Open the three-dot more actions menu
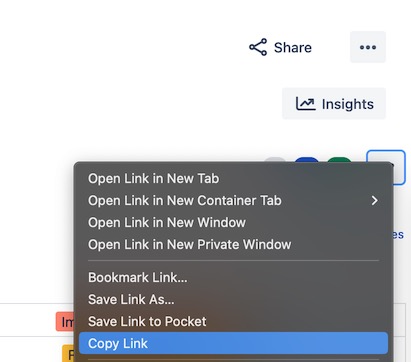 click(x=368, y=47)
